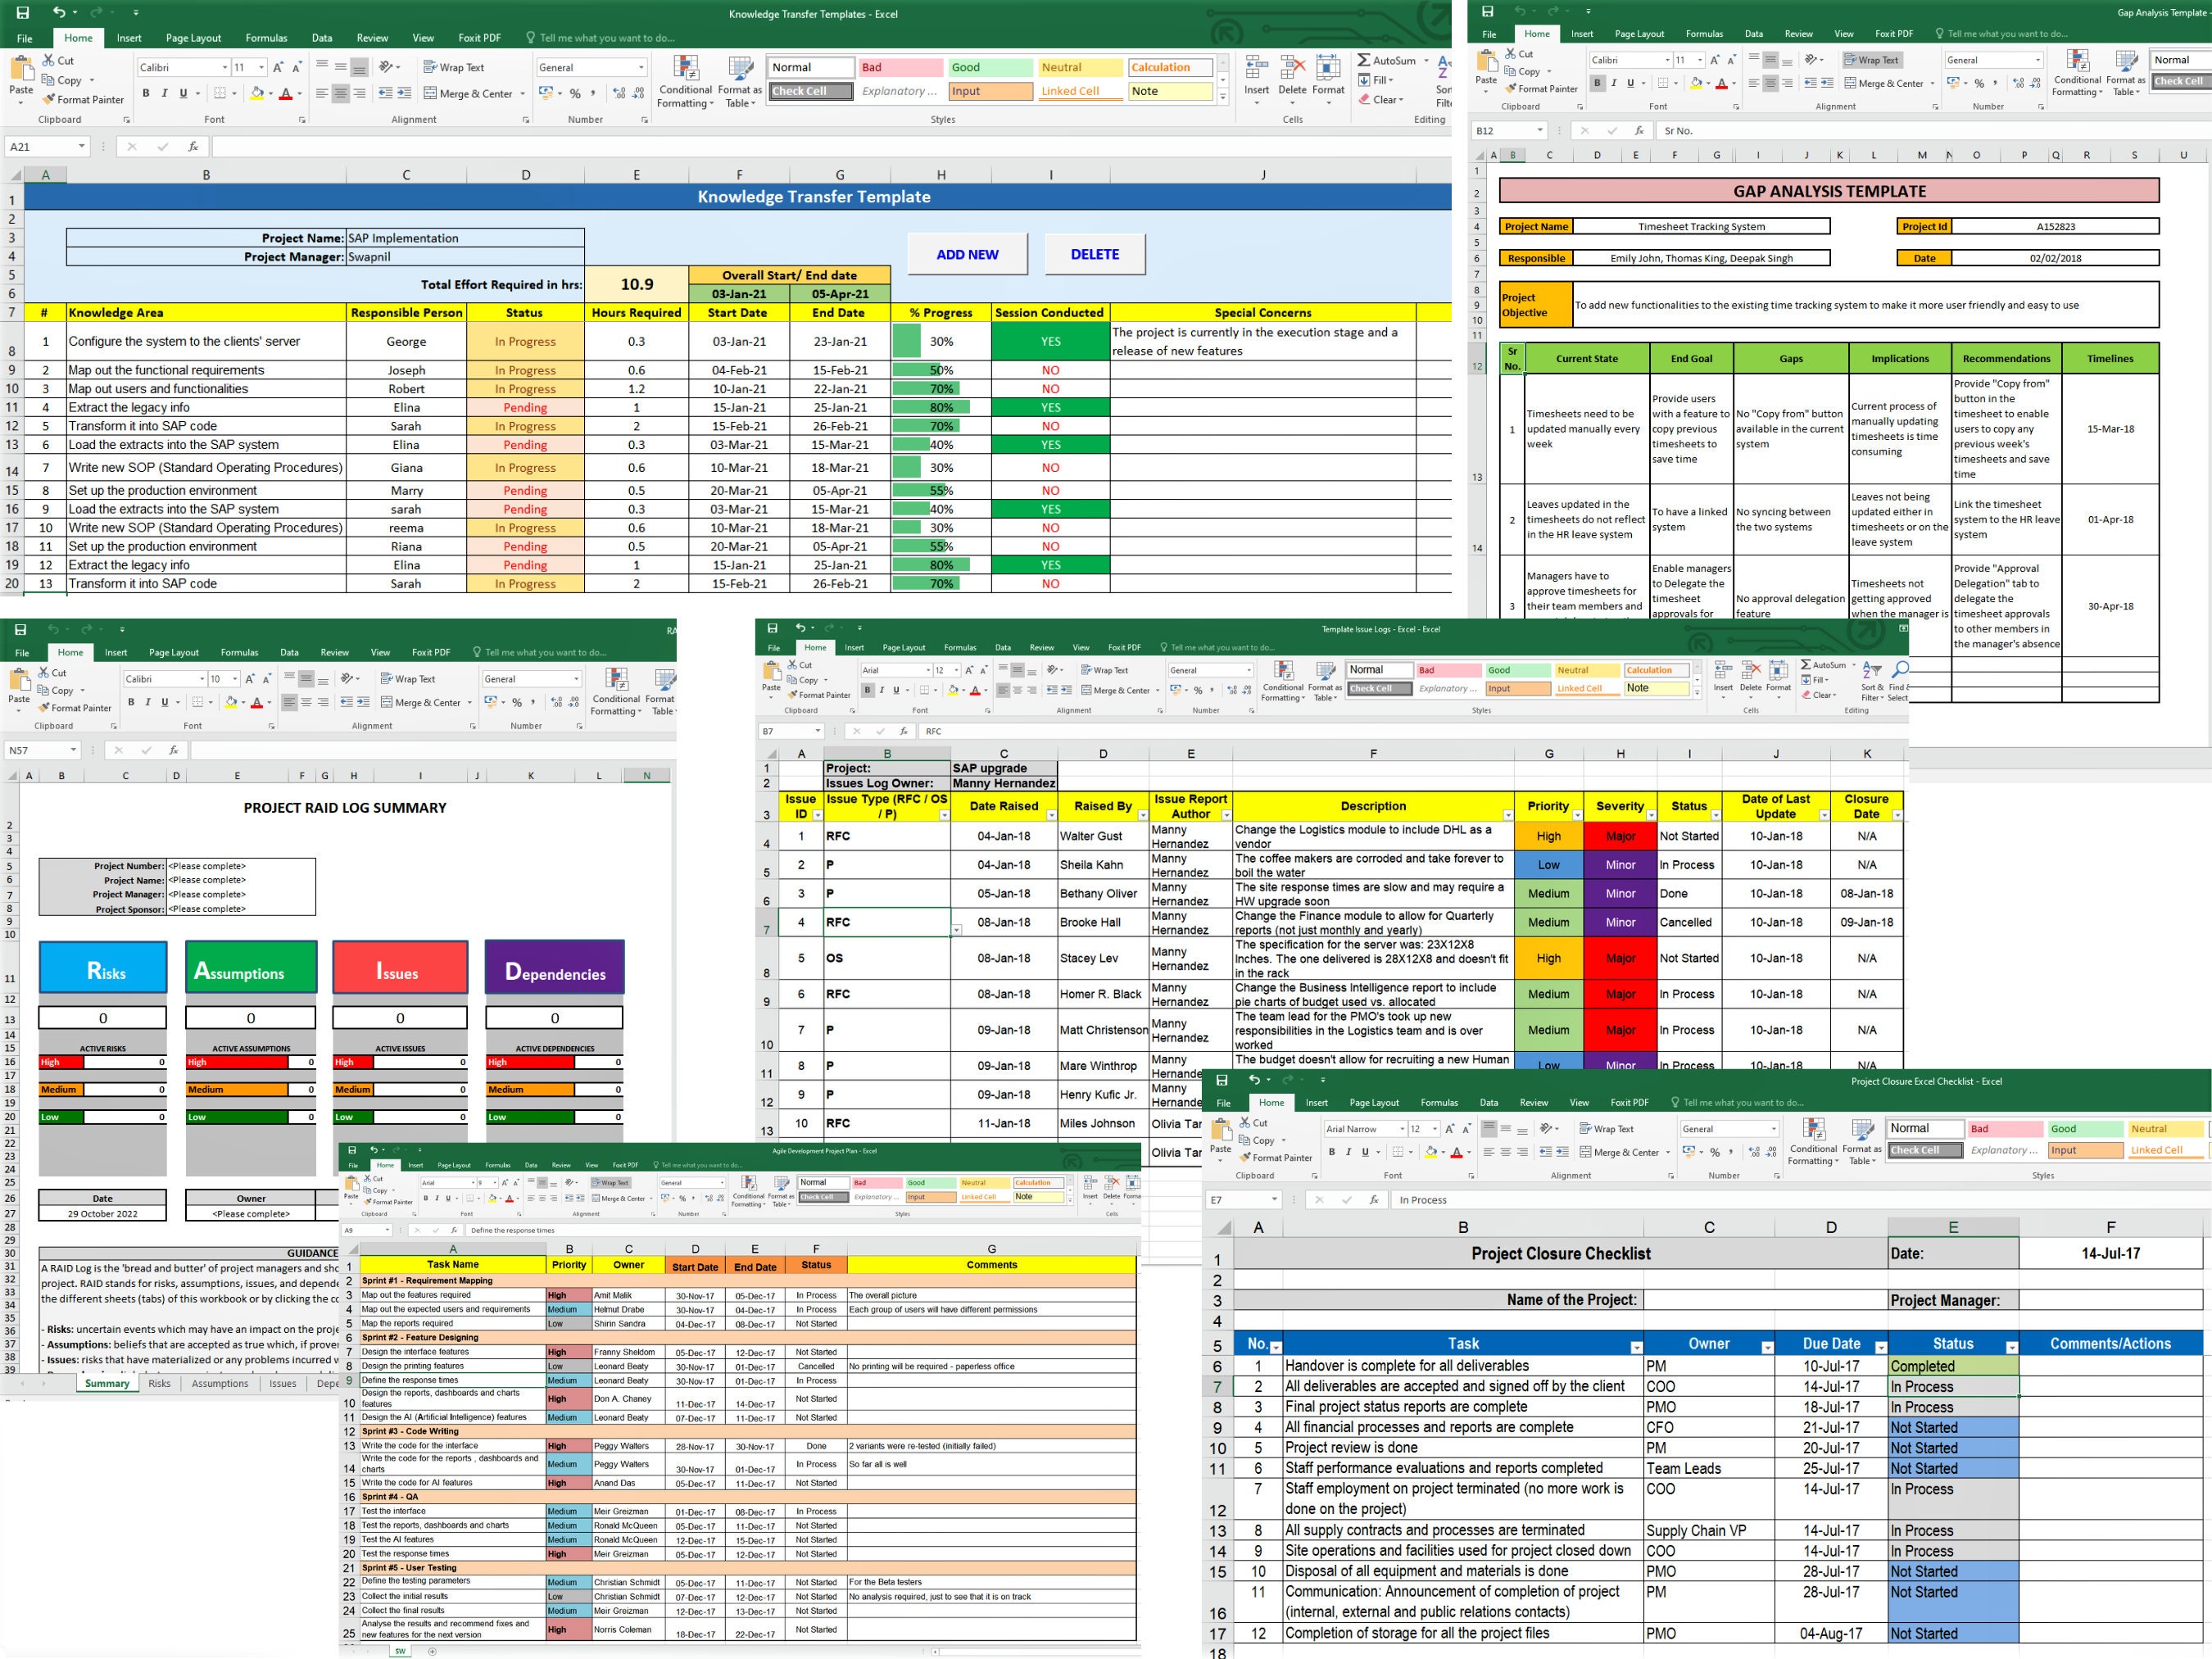
Task: Toggle italic formatting
Action: click(x=163, y=93)
